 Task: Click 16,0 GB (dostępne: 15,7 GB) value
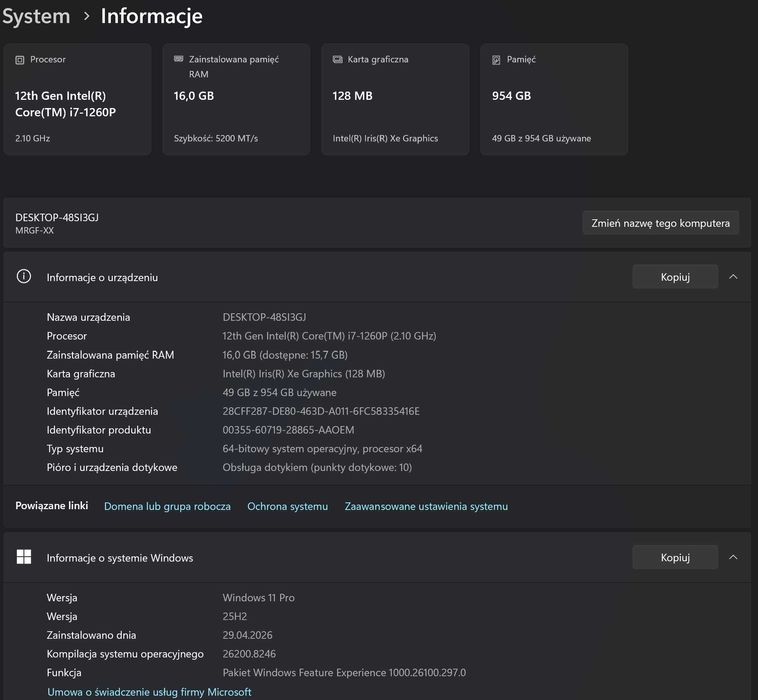[285, 354]
